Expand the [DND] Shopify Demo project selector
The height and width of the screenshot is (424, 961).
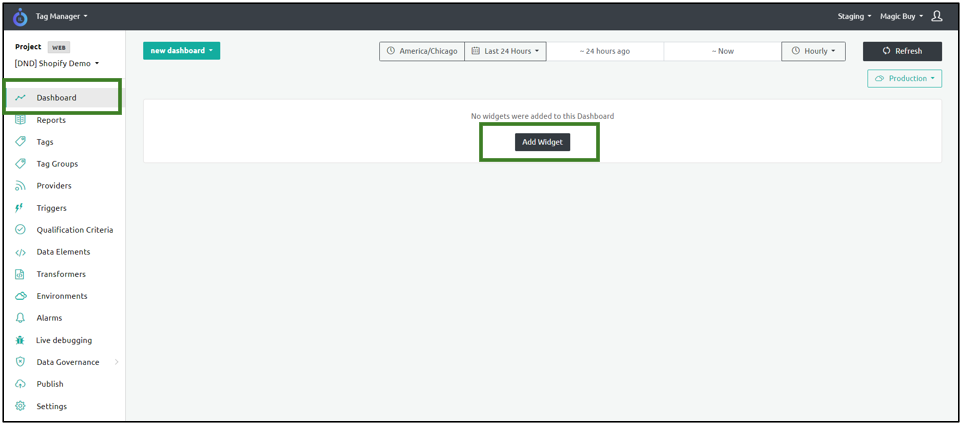57,64
